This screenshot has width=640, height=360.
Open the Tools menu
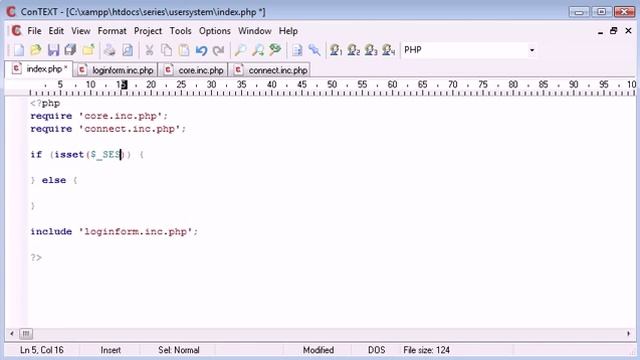click(x=180, y=31)
